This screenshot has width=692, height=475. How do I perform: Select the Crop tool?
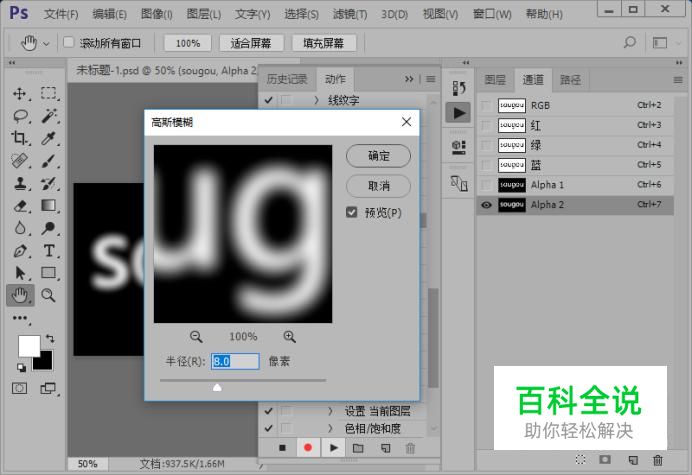click(19, 138)
